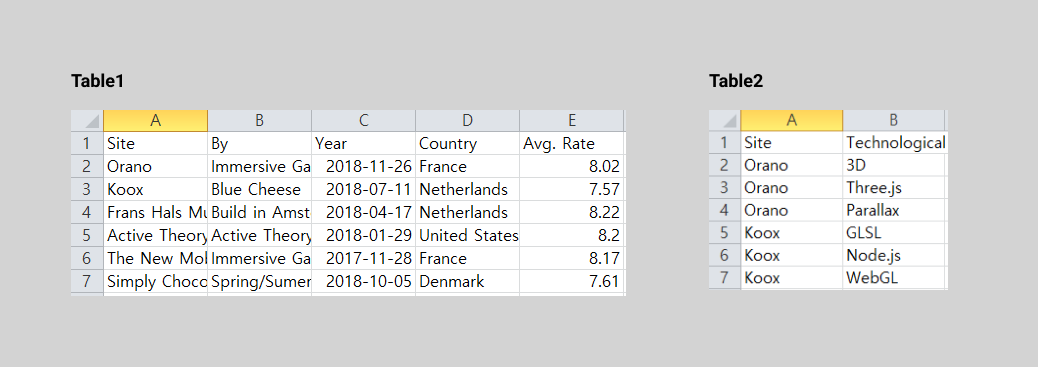1038x367 pixels.
Task: Click the United States cell
Action: pyautogui.click(x=467, y=236)
